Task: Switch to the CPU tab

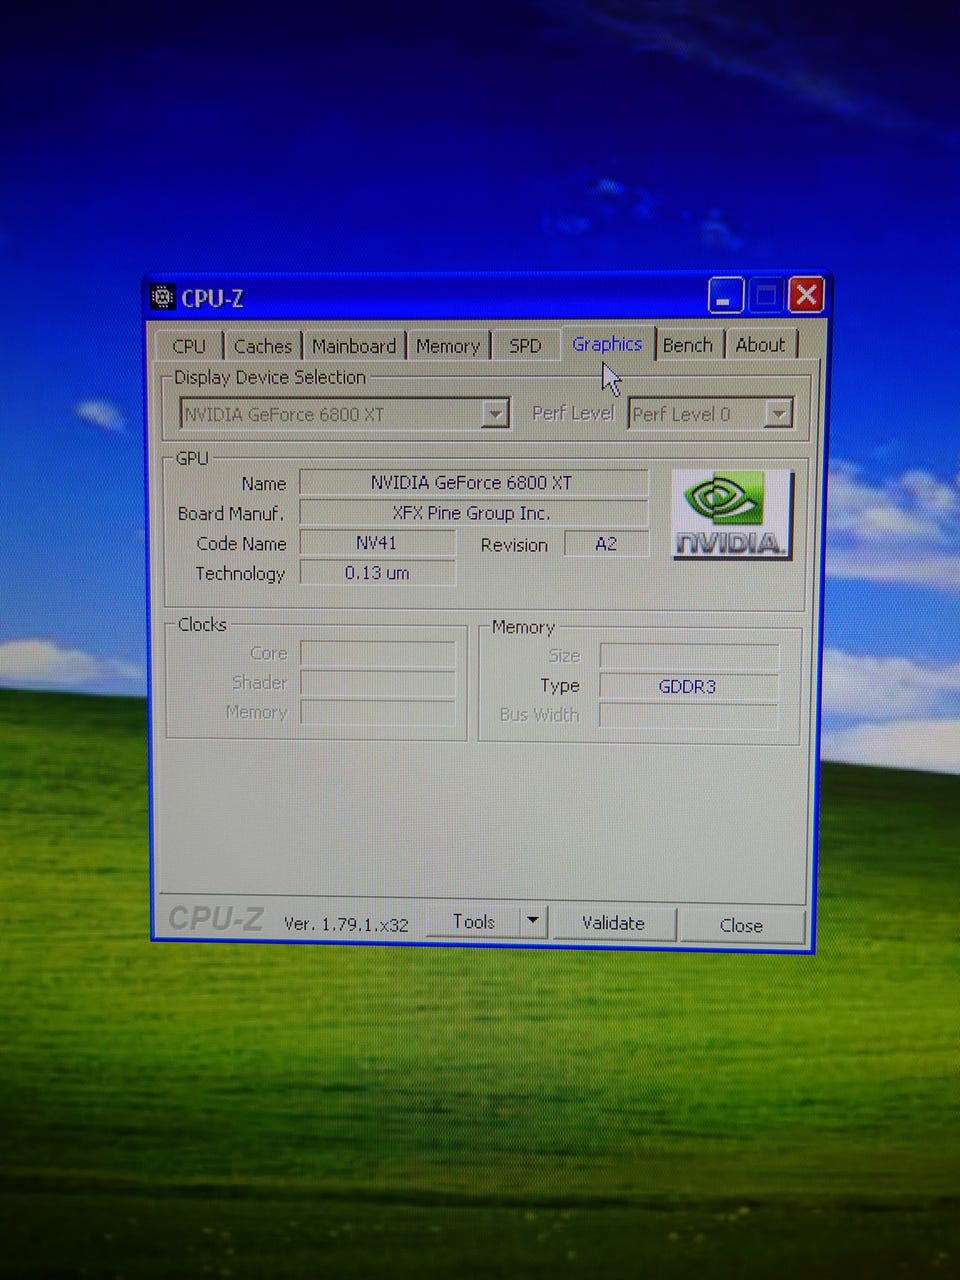Action: [188, 346]
